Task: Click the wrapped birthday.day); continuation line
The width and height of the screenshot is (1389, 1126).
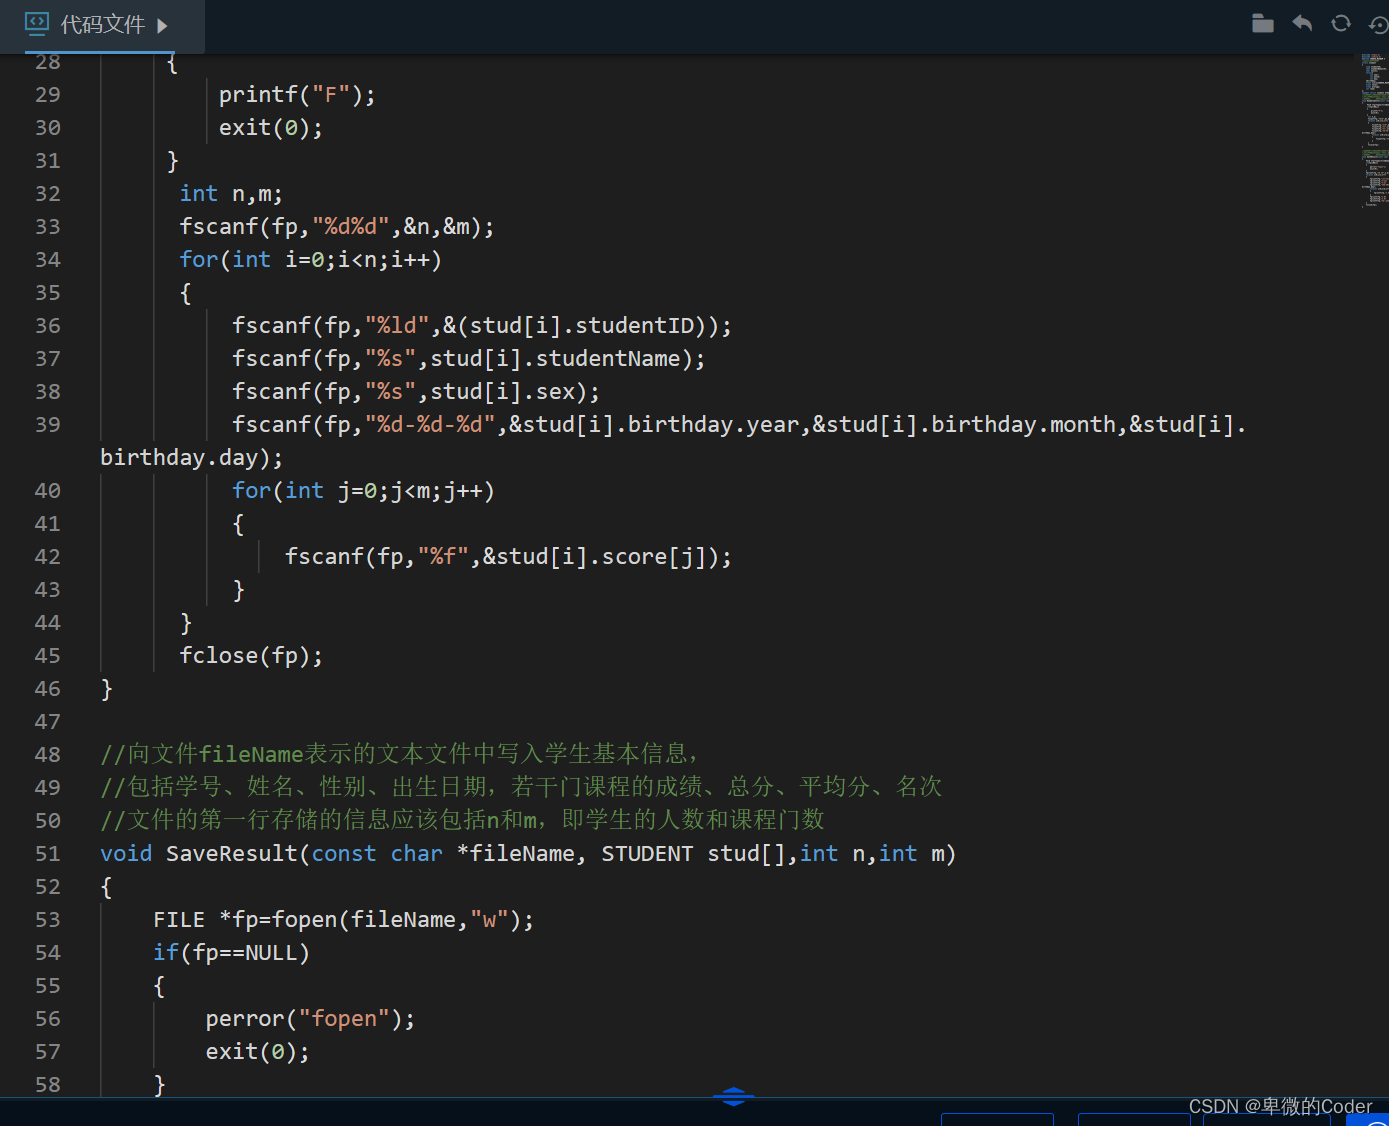Action: tap(192, 458)
